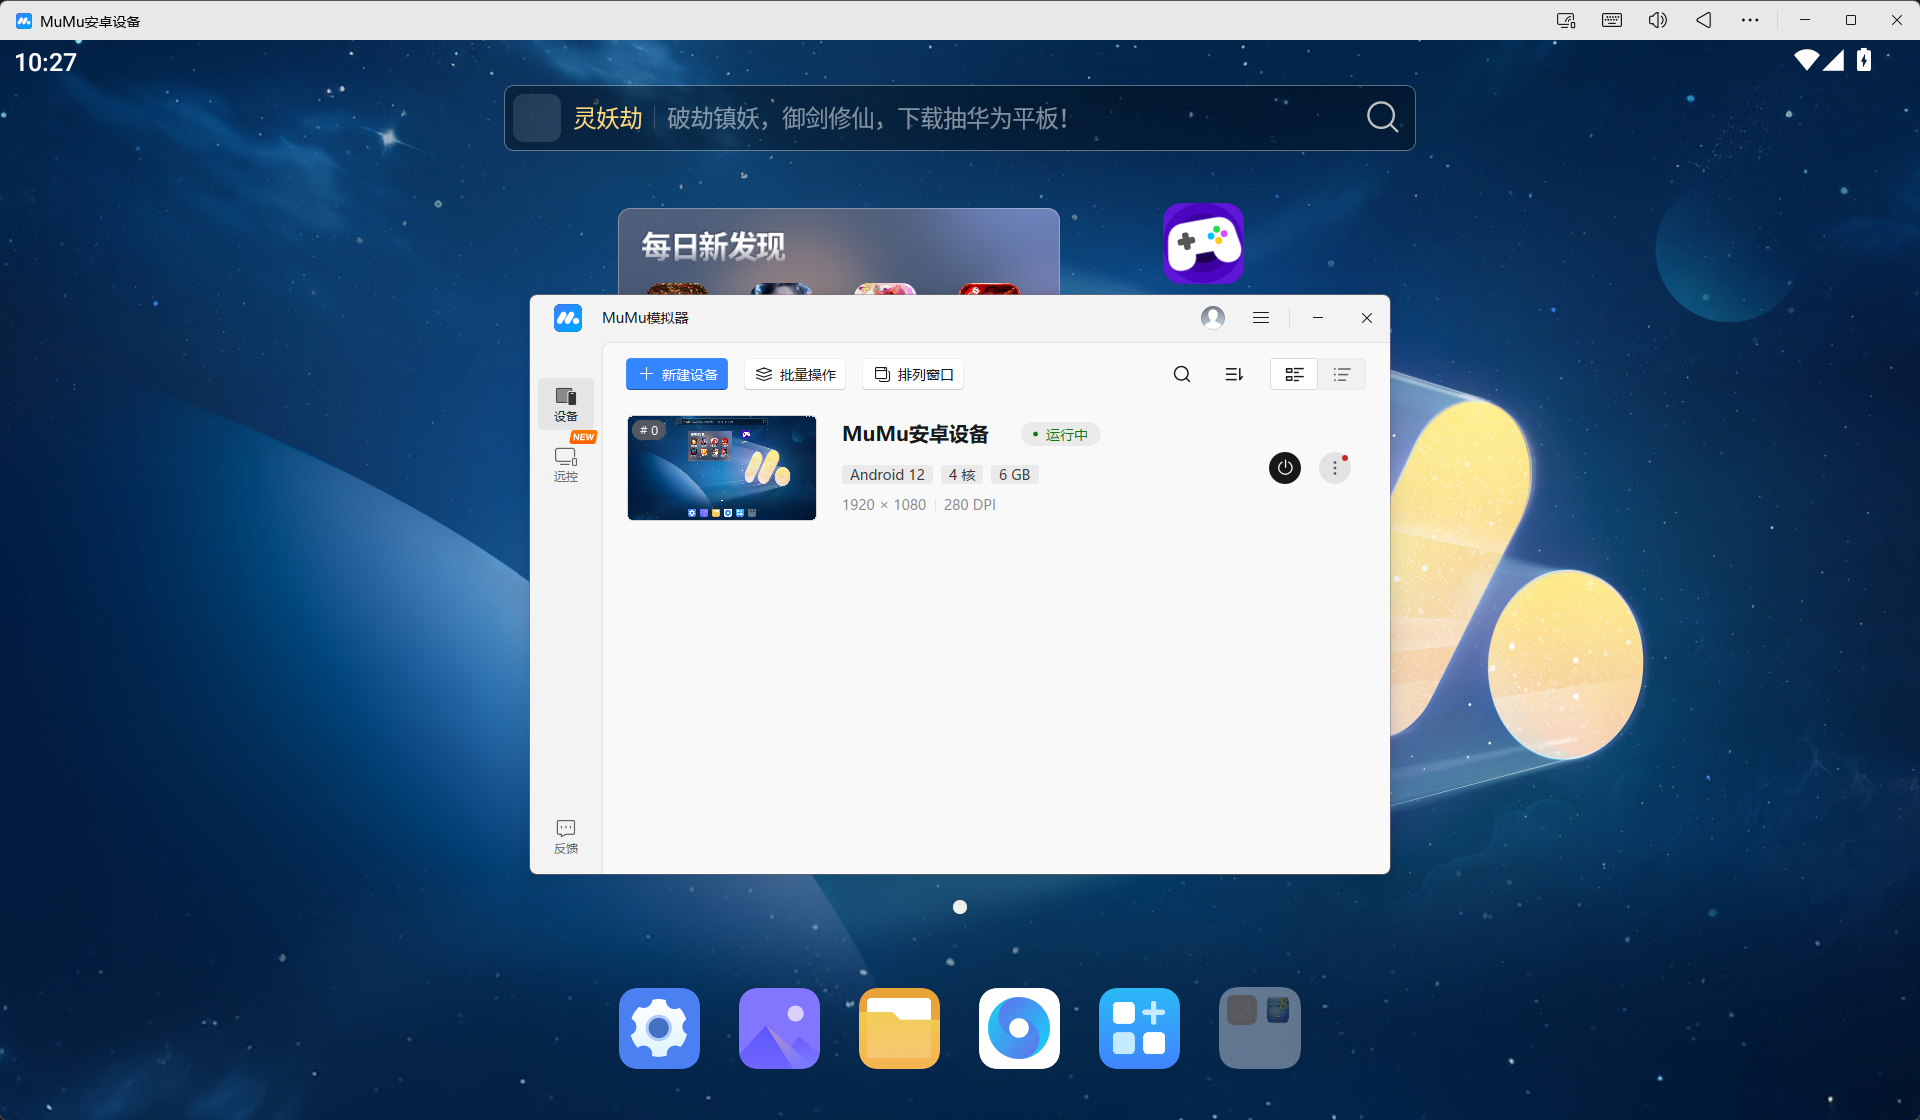Open the 反馈 feedback panel

pos(566,834)
